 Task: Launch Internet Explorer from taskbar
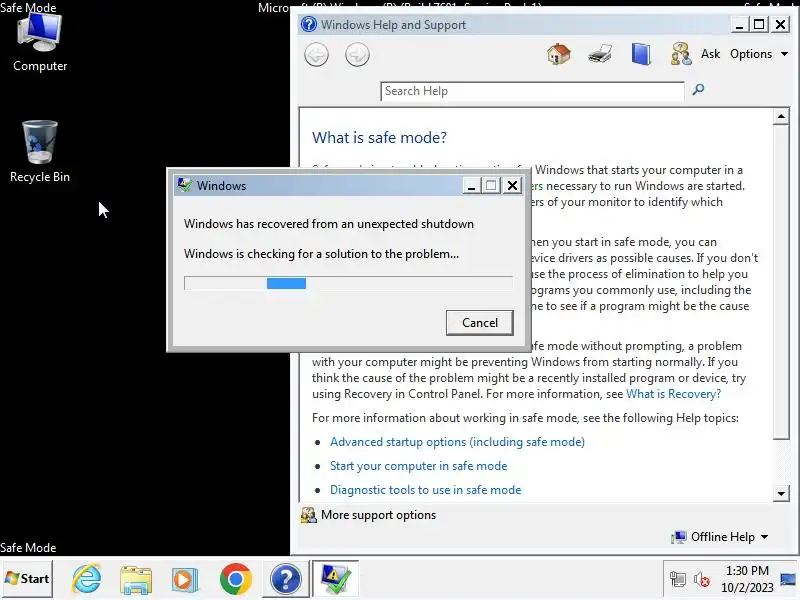pos(86,579)
